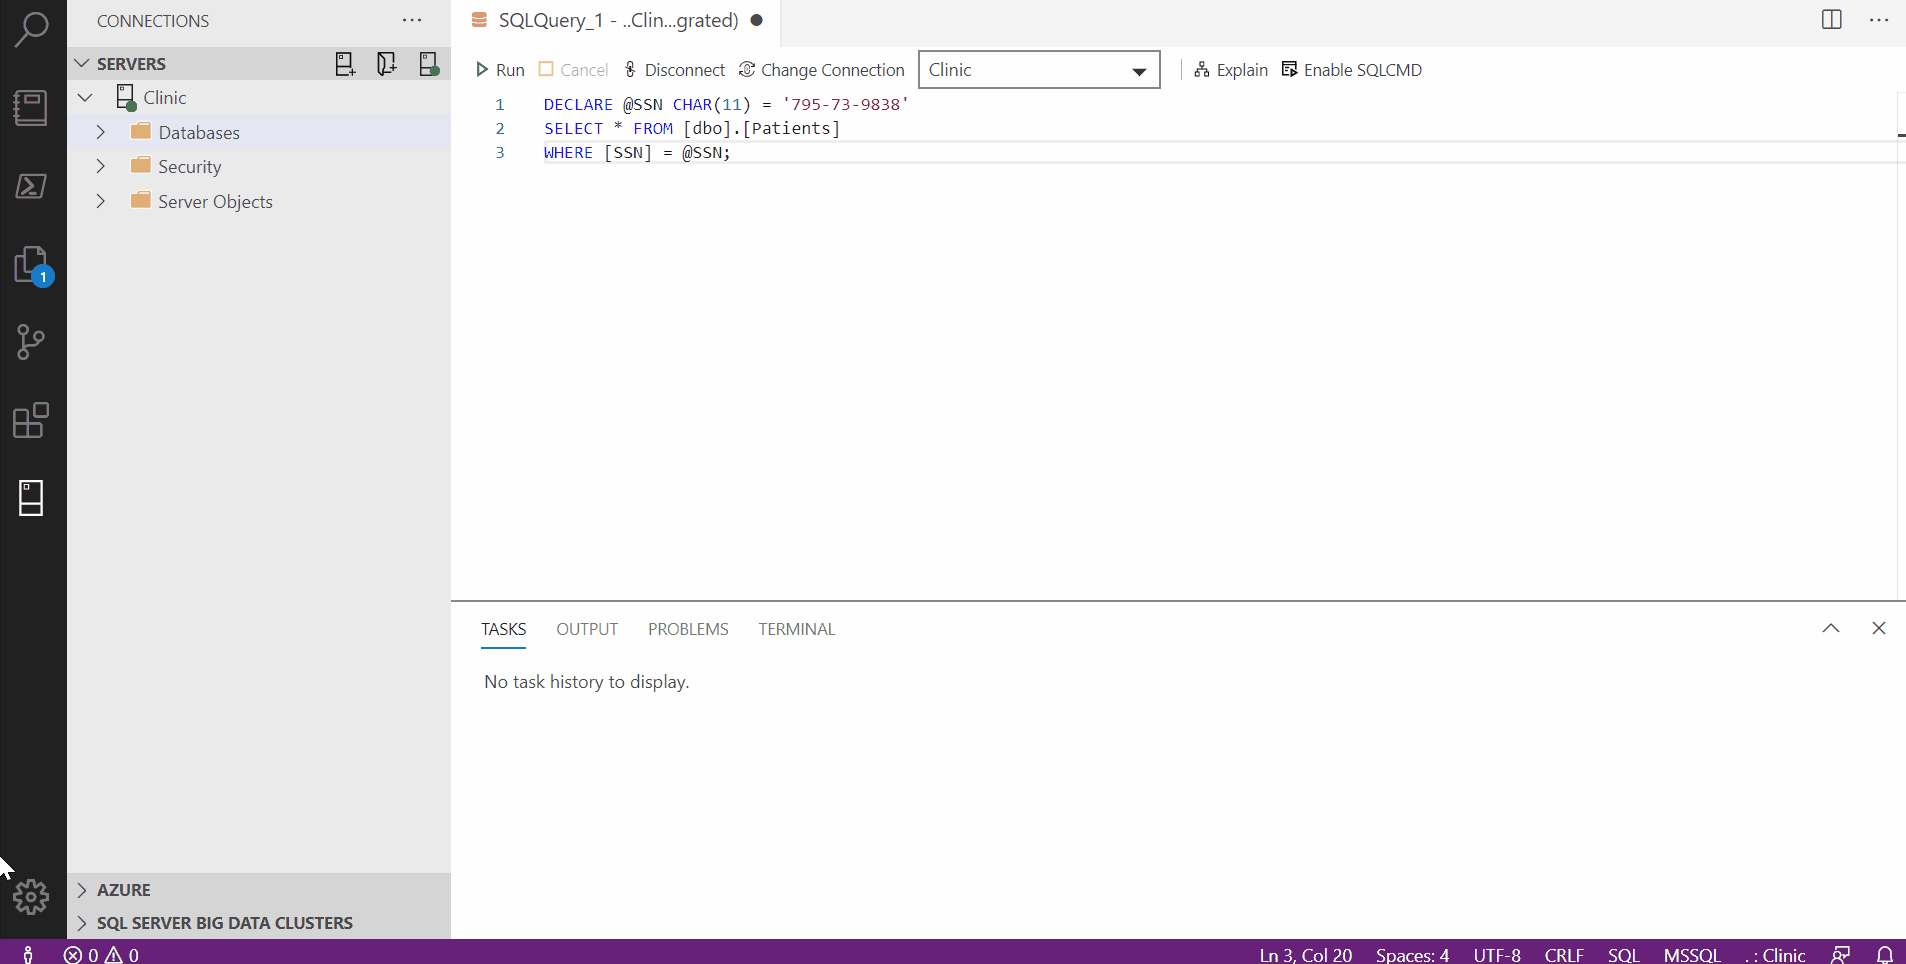Screen dimensions: 1906x964
Task: Enable SQLCMD mode
Action: click(x=1351, y=69)
